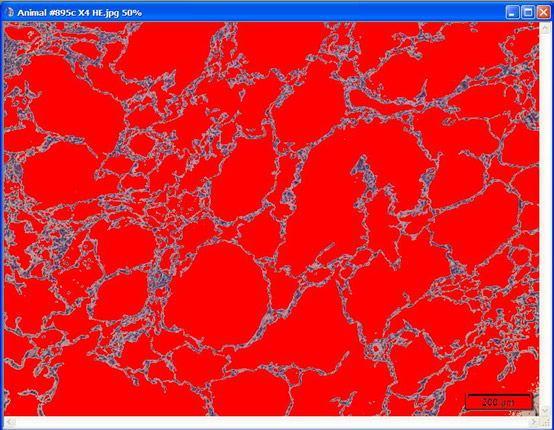Image resolution: width=554 pixels, height=430 pixels.
Task: Minimize the Animal #895c image window
Action: (x=512, y=13)
